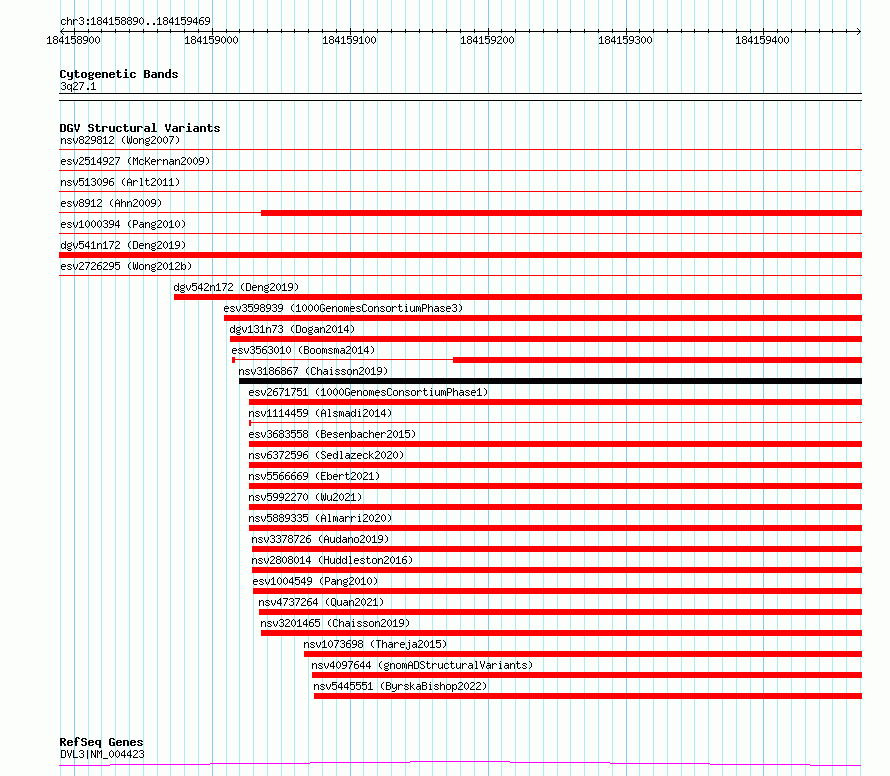Select variant nsv1114459 (Alsmadi2014) label
The height and width of the screenshot is (776, 890).
320,413
